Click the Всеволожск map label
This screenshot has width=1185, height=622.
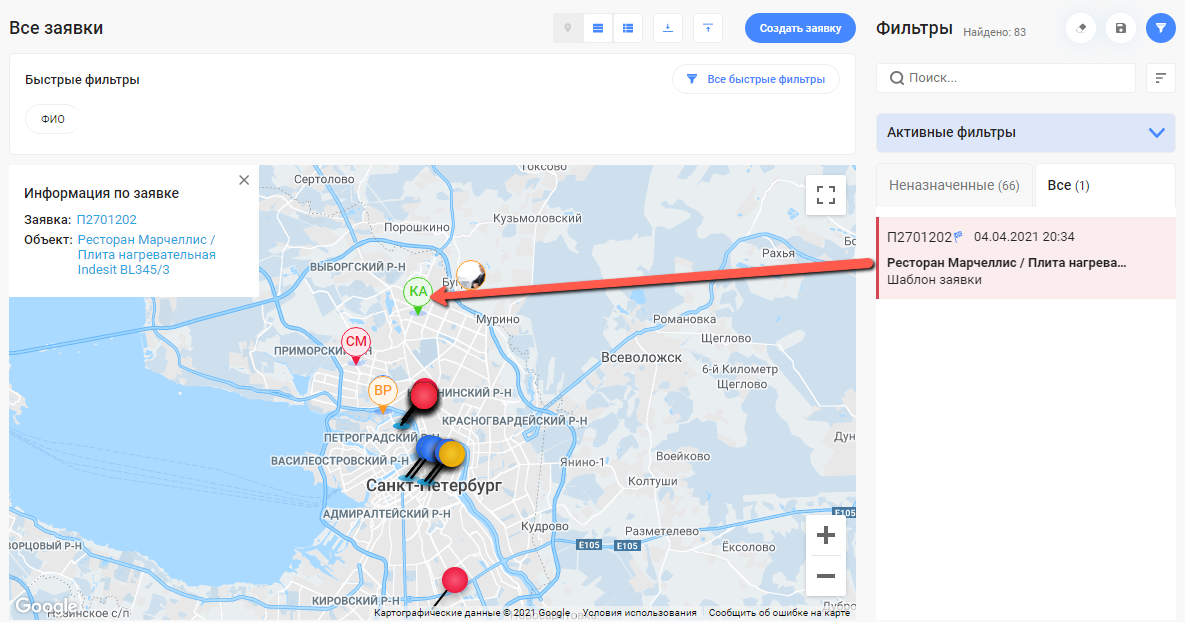click(x=642, y=357)
